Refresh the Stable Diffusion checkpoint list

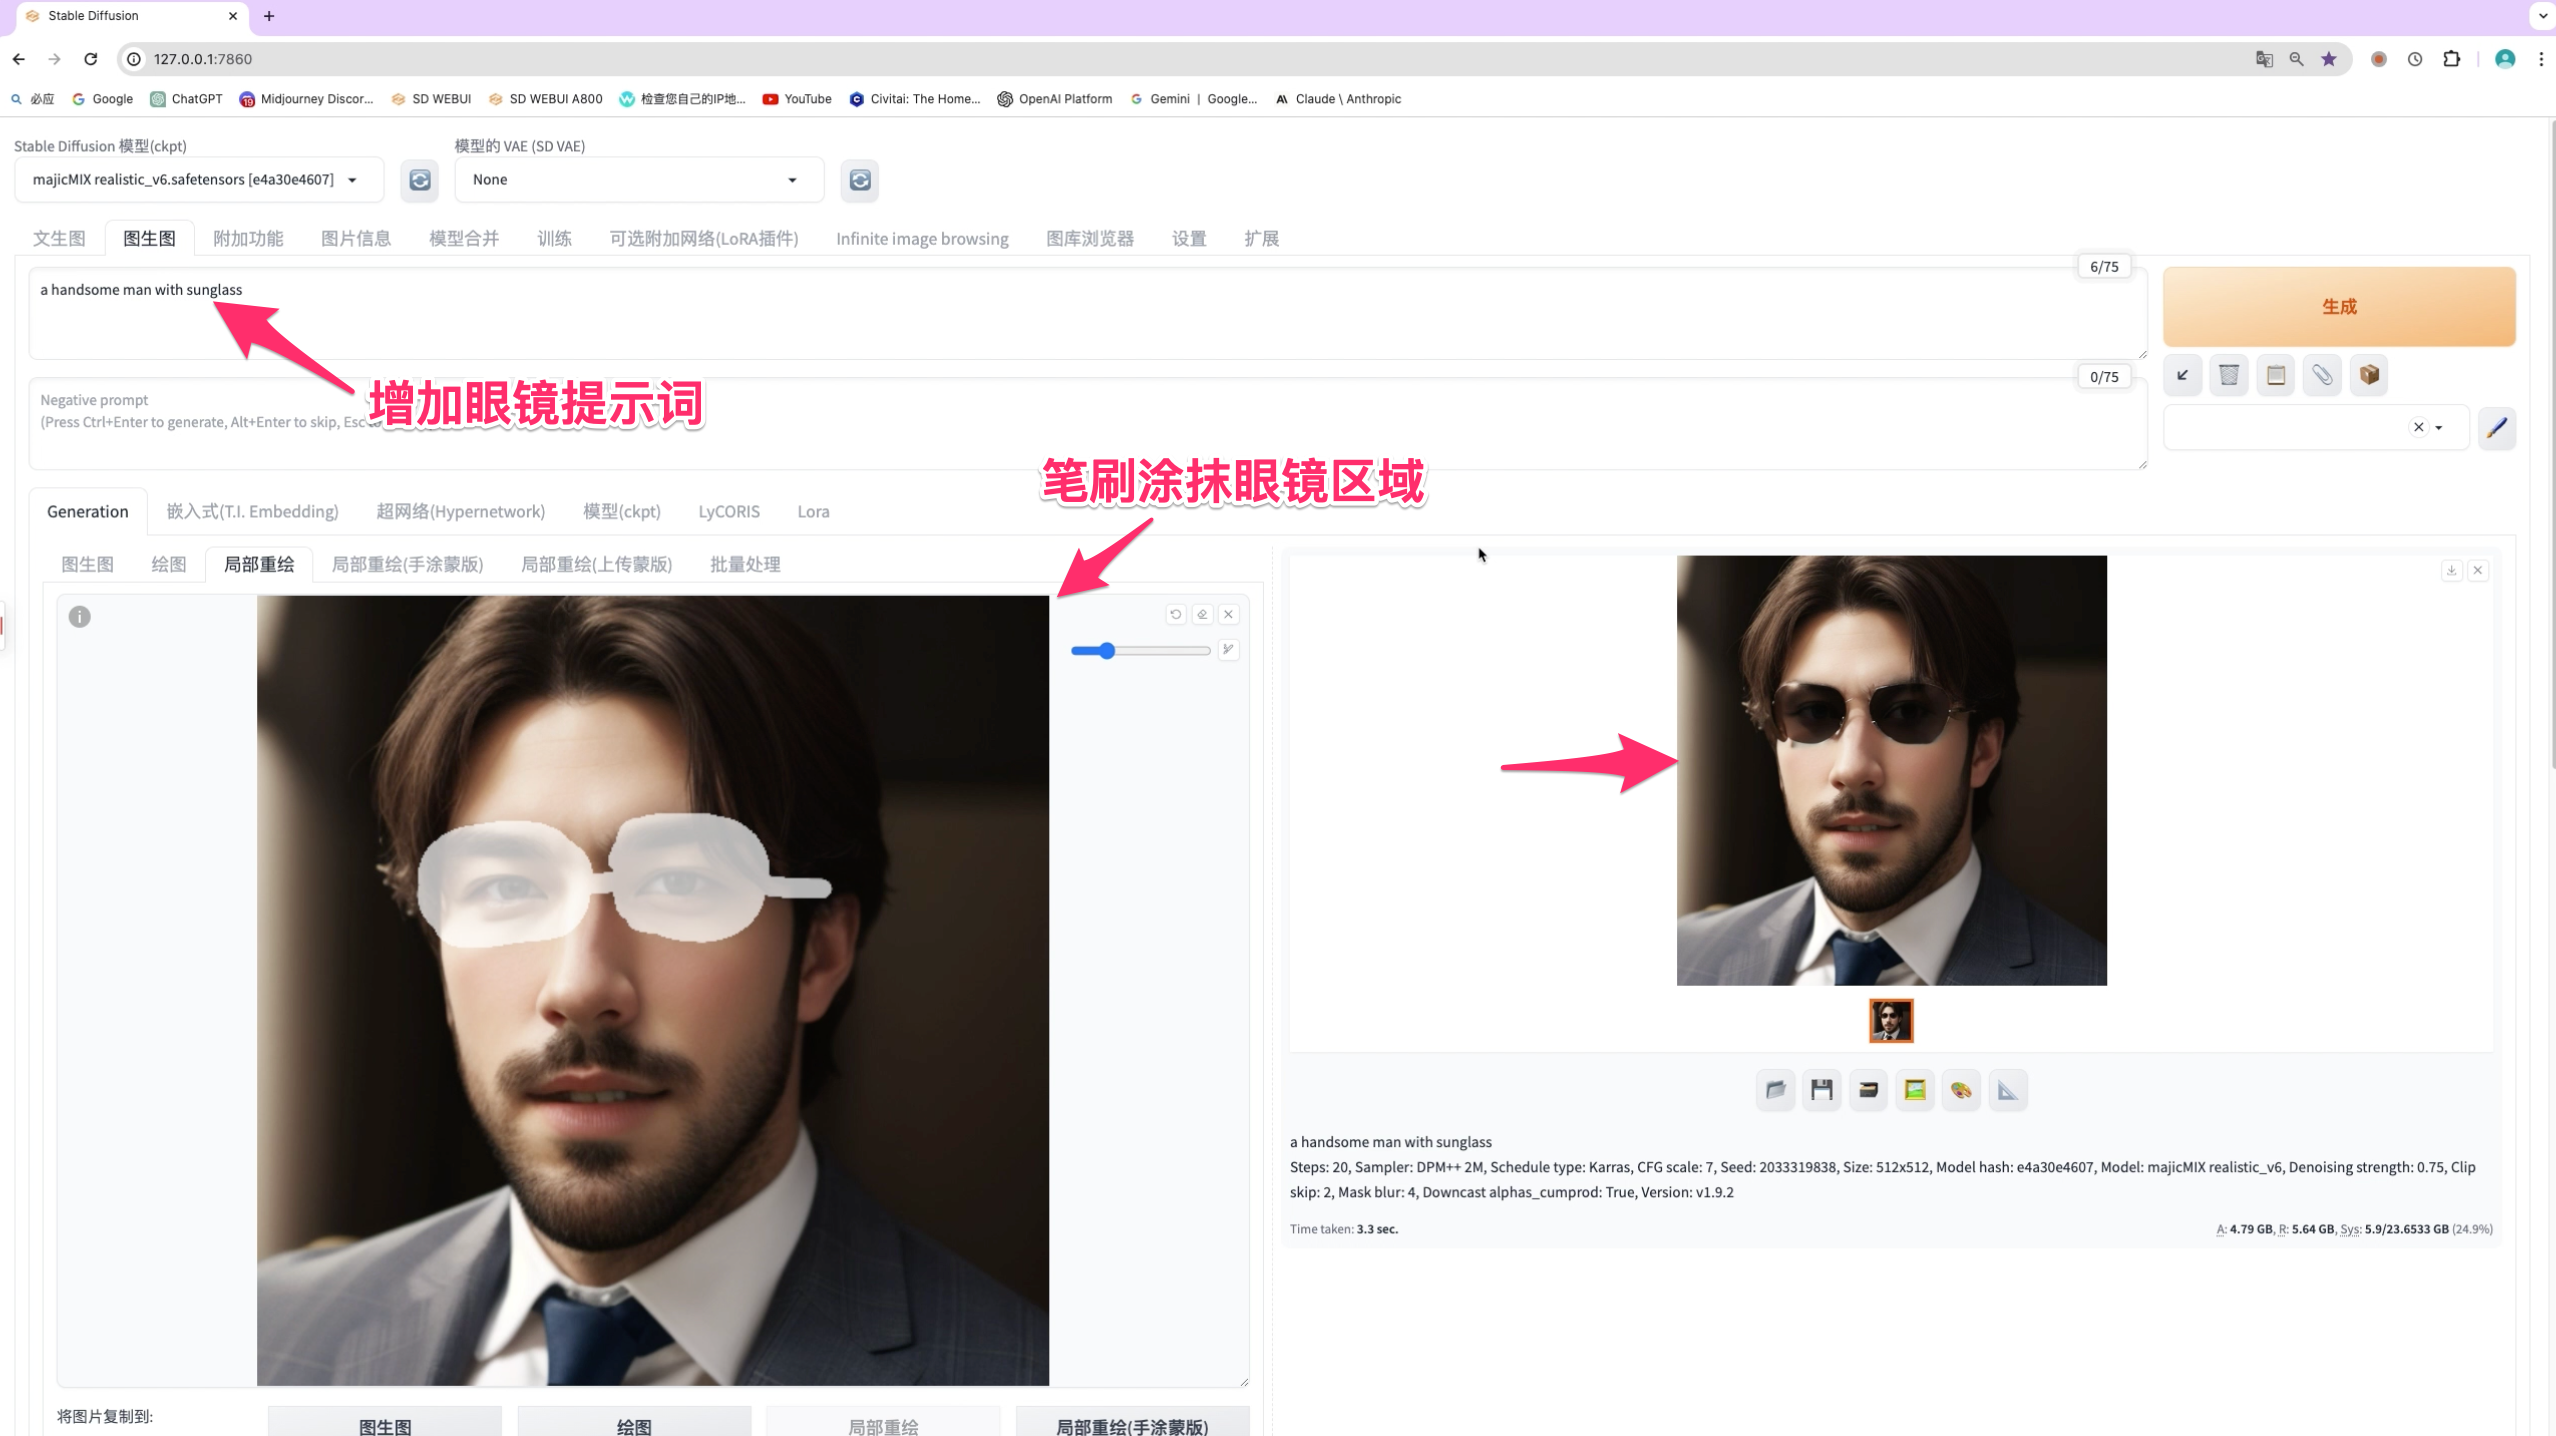(420, 180)
